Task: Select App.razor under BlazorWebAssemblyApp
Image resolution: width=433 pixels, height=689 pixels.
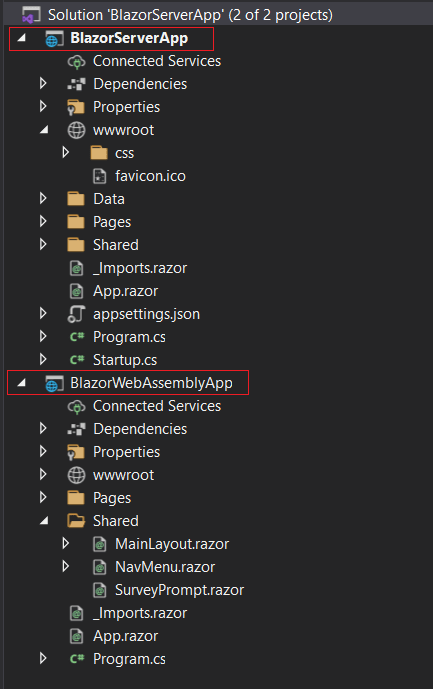Action: 125,636
